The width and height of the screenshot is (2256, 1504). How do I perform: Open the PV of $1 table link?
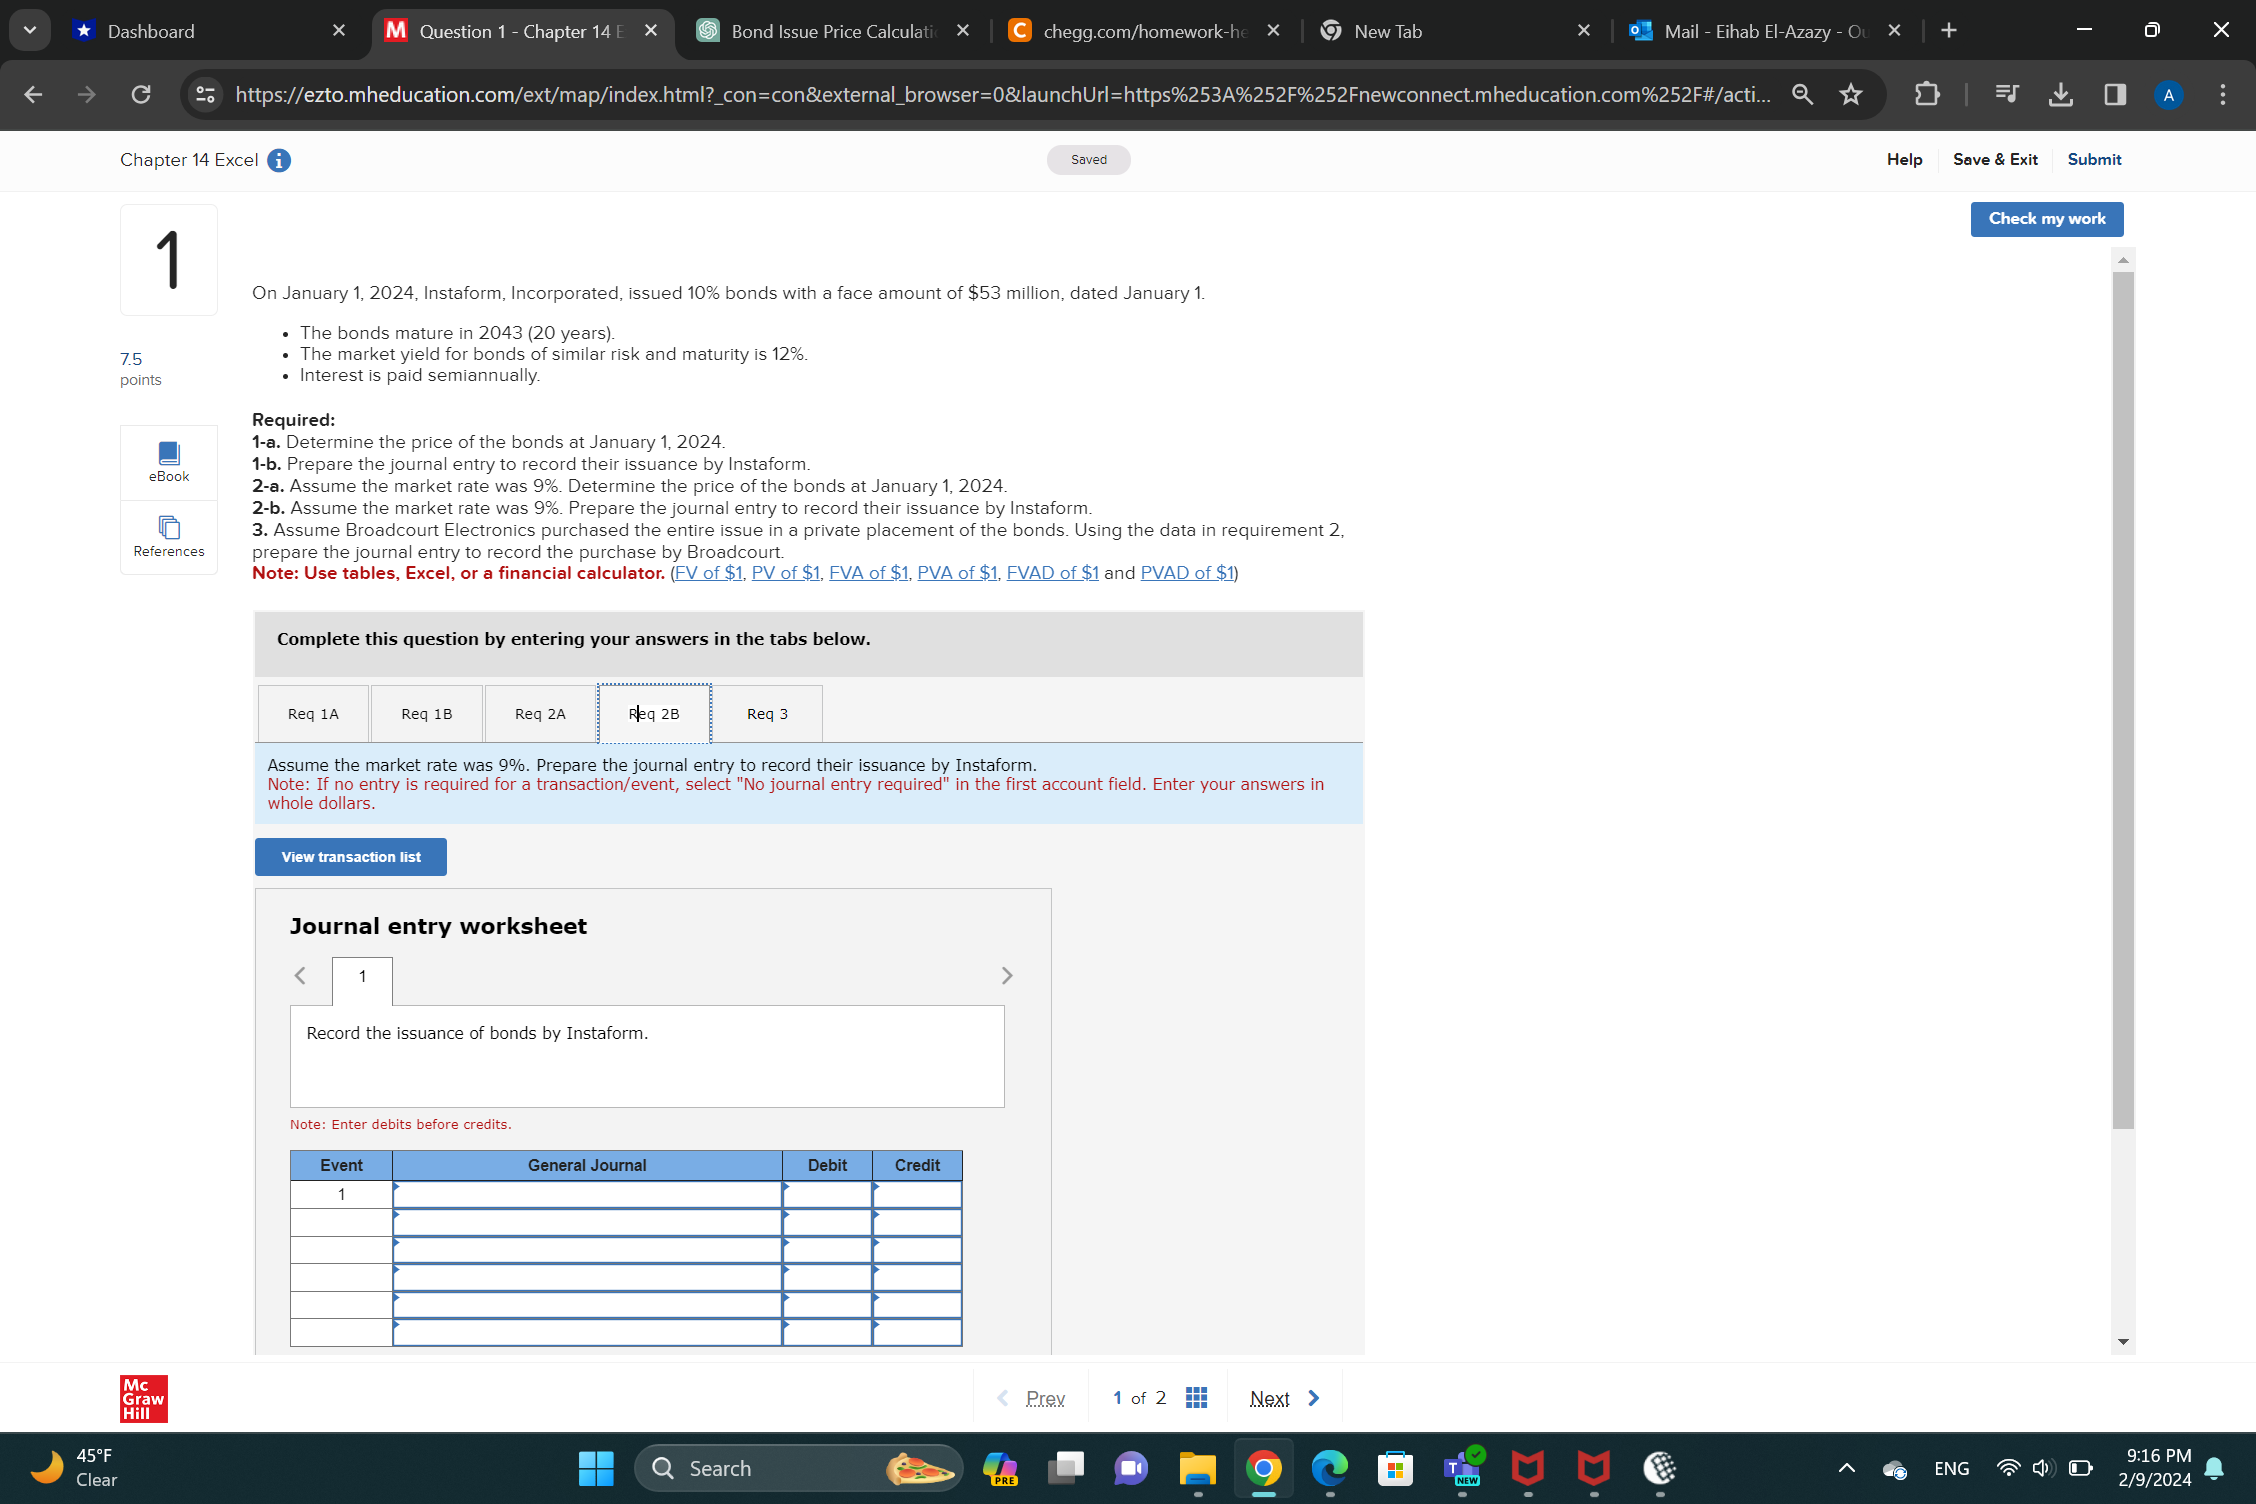(786, 572)
